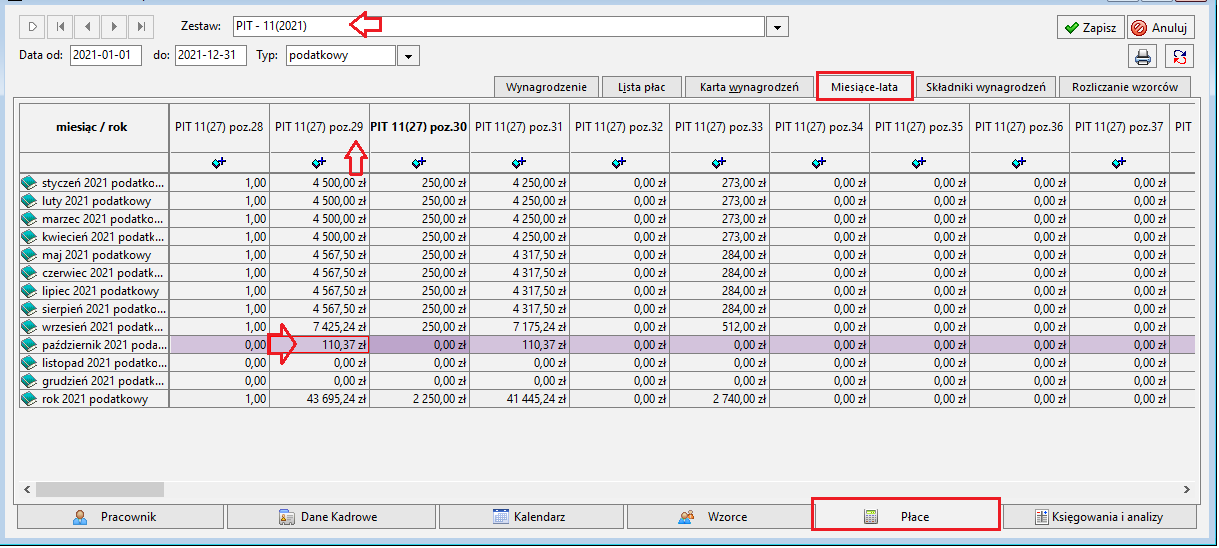Click the 'miesiąc / rok' column header
Viewport: 1219px width, 548px height.
click(x=95, y=127)
